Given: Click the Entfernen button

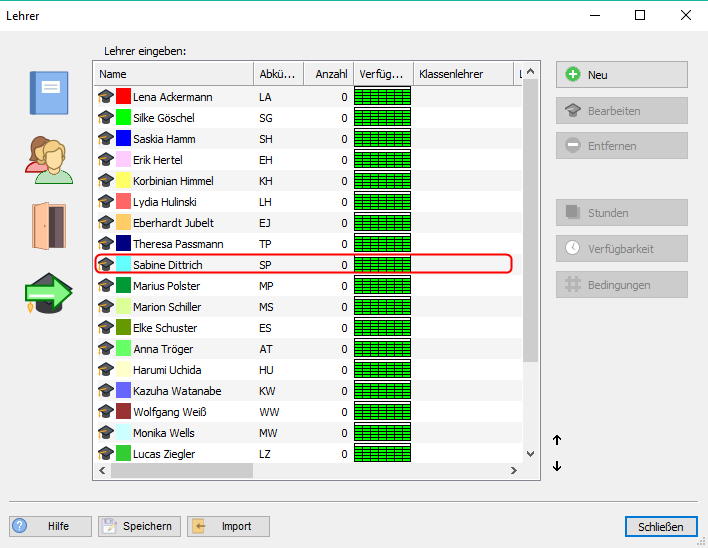Looking at the screenshot, I should point(622,146).
